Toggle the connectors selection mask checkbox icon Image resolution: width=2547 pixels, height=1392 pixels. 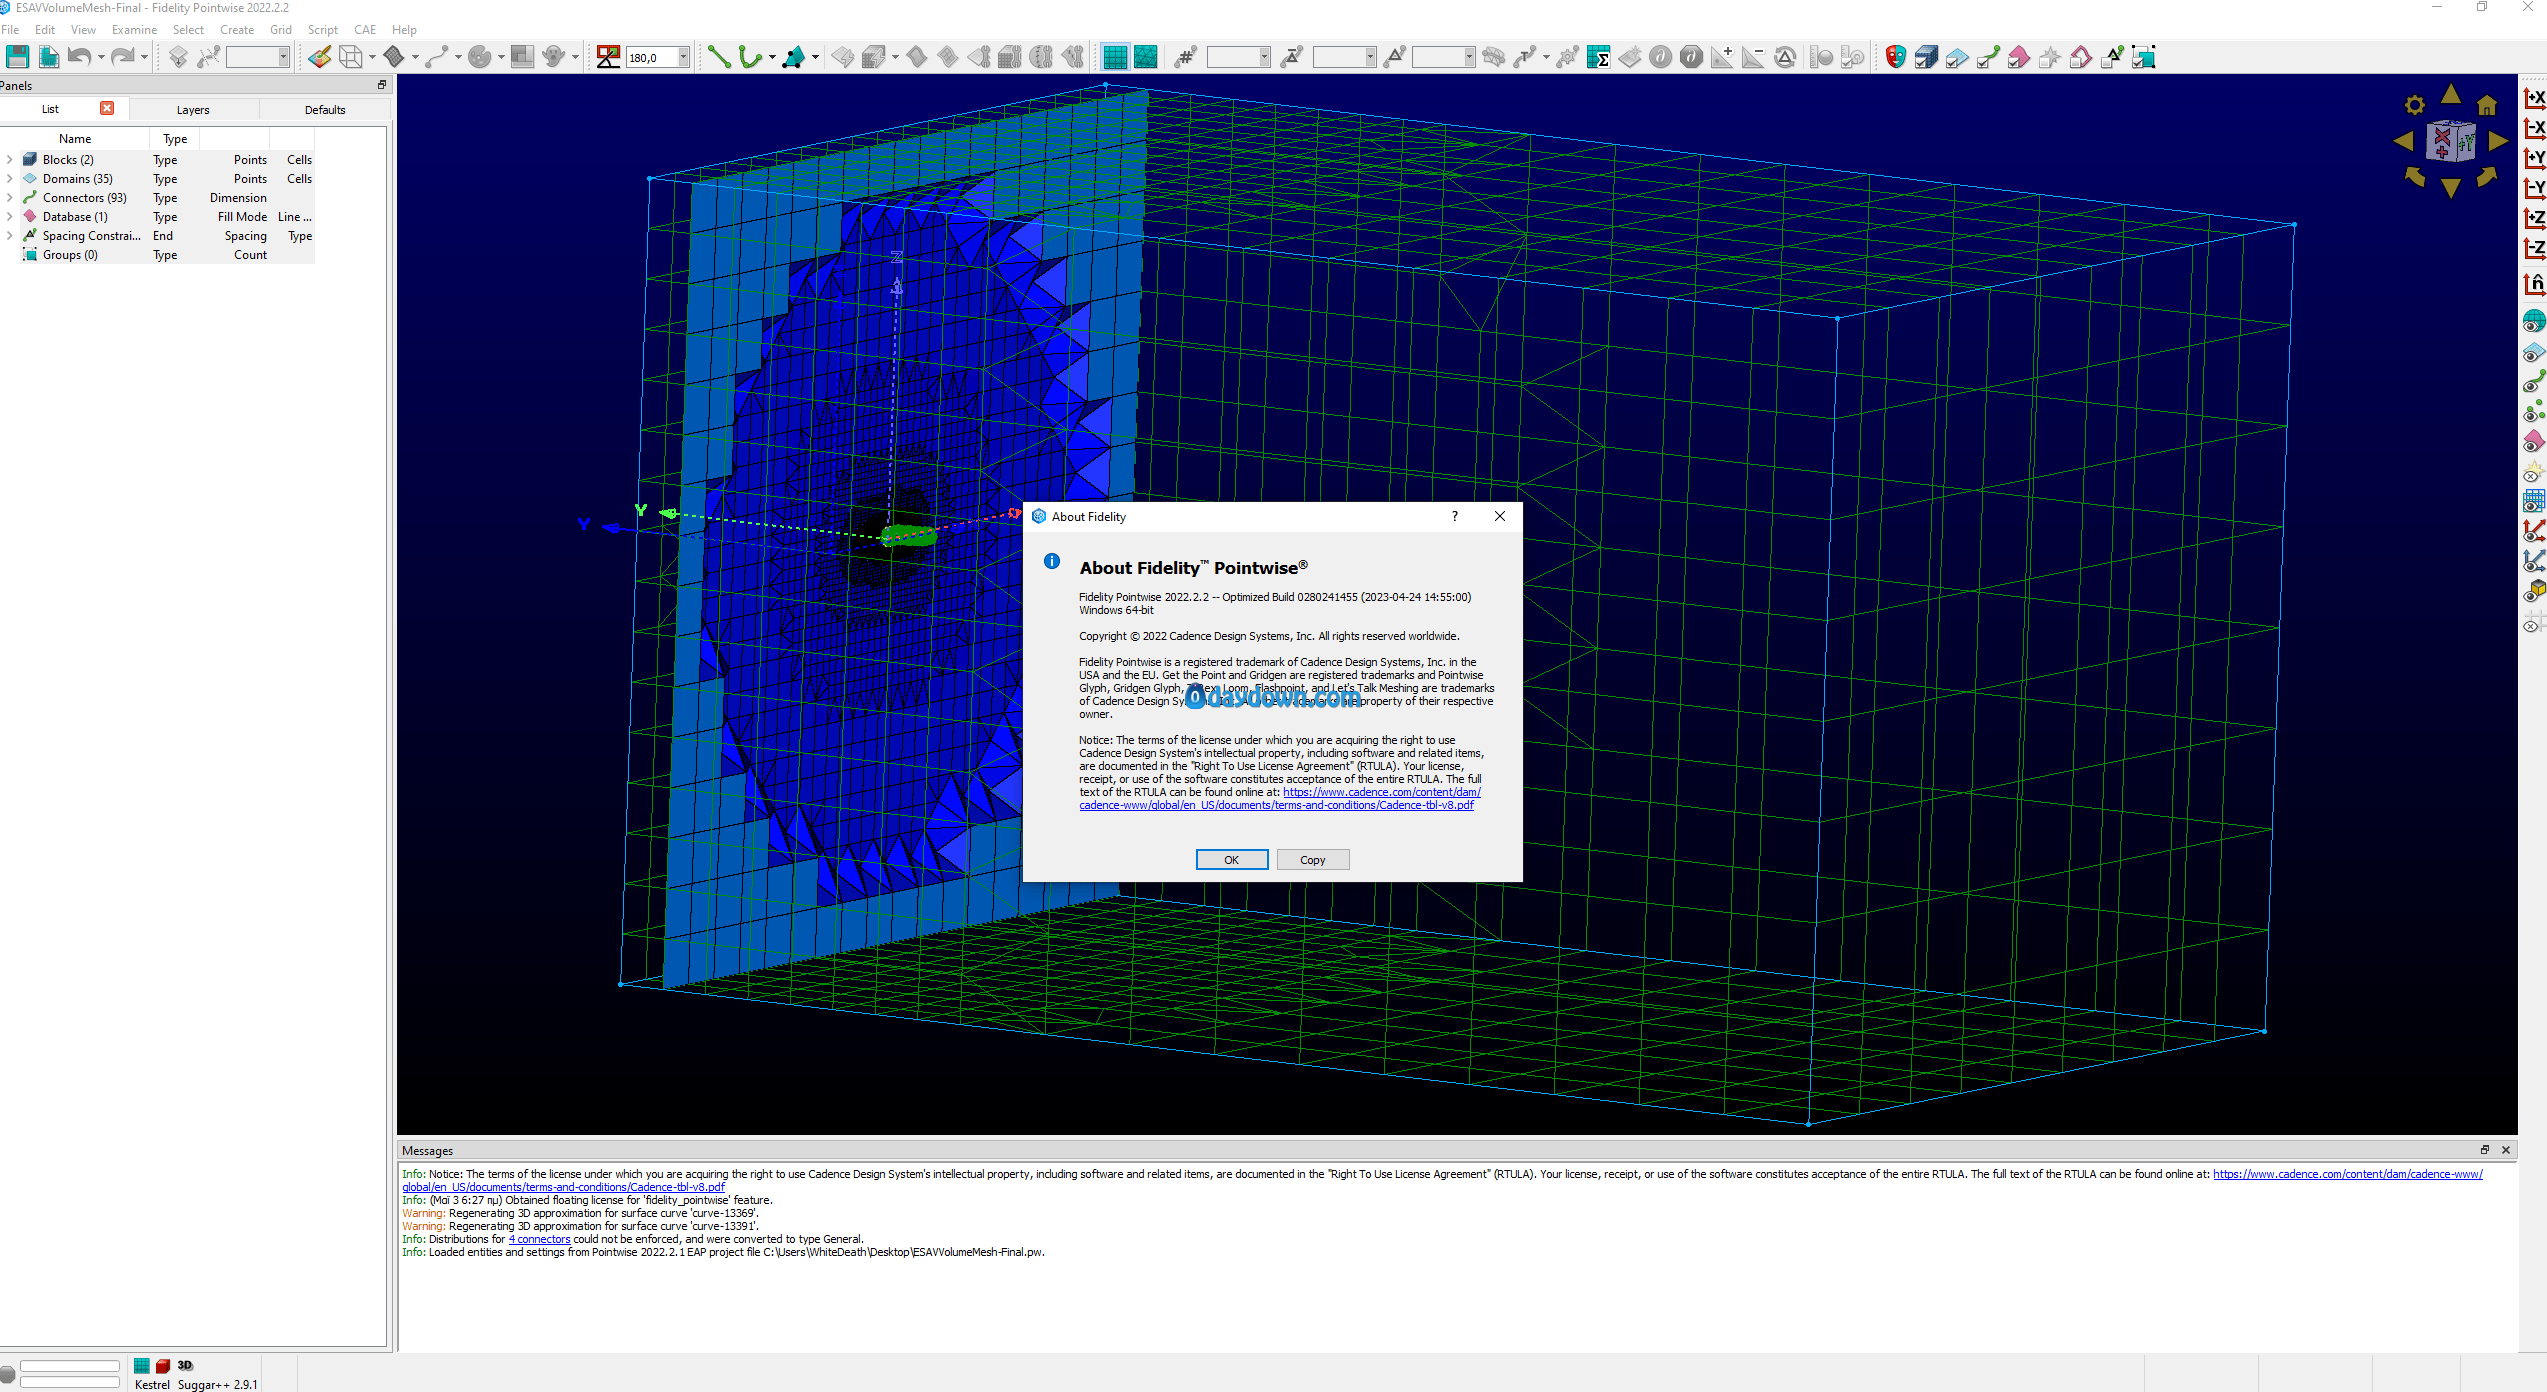click(1988, 57)
